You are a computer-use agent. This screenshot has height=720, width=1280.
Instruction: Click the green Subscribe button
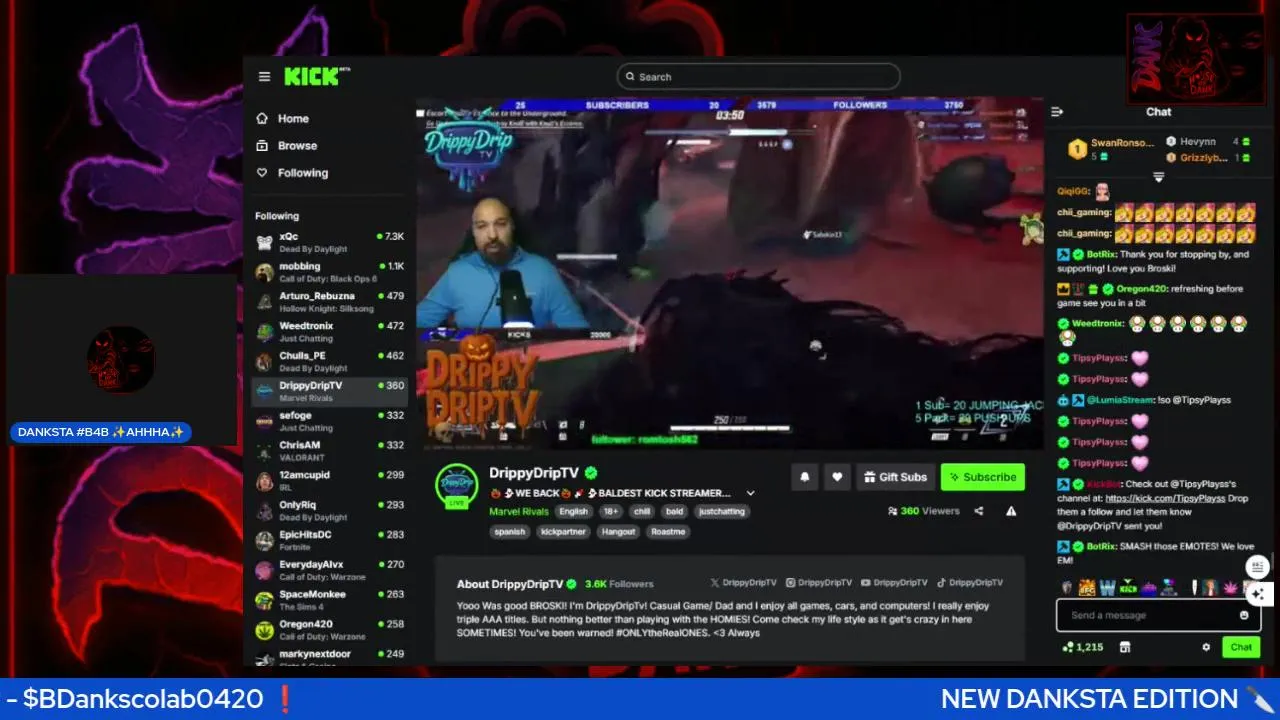[x=982, y=477]
